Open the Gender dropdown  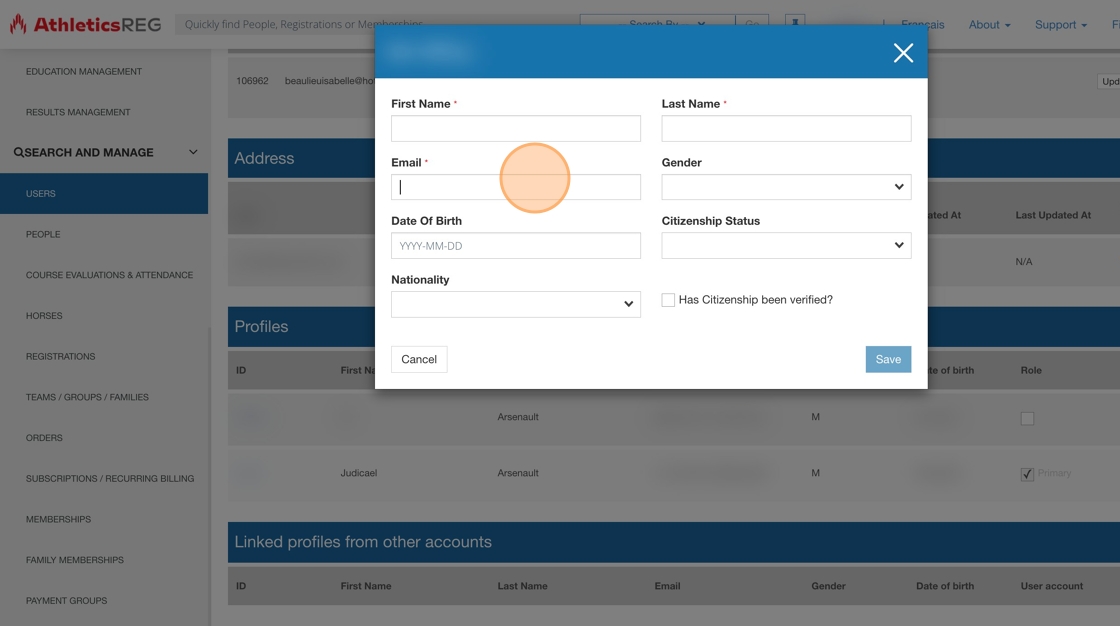coord(786,187)
